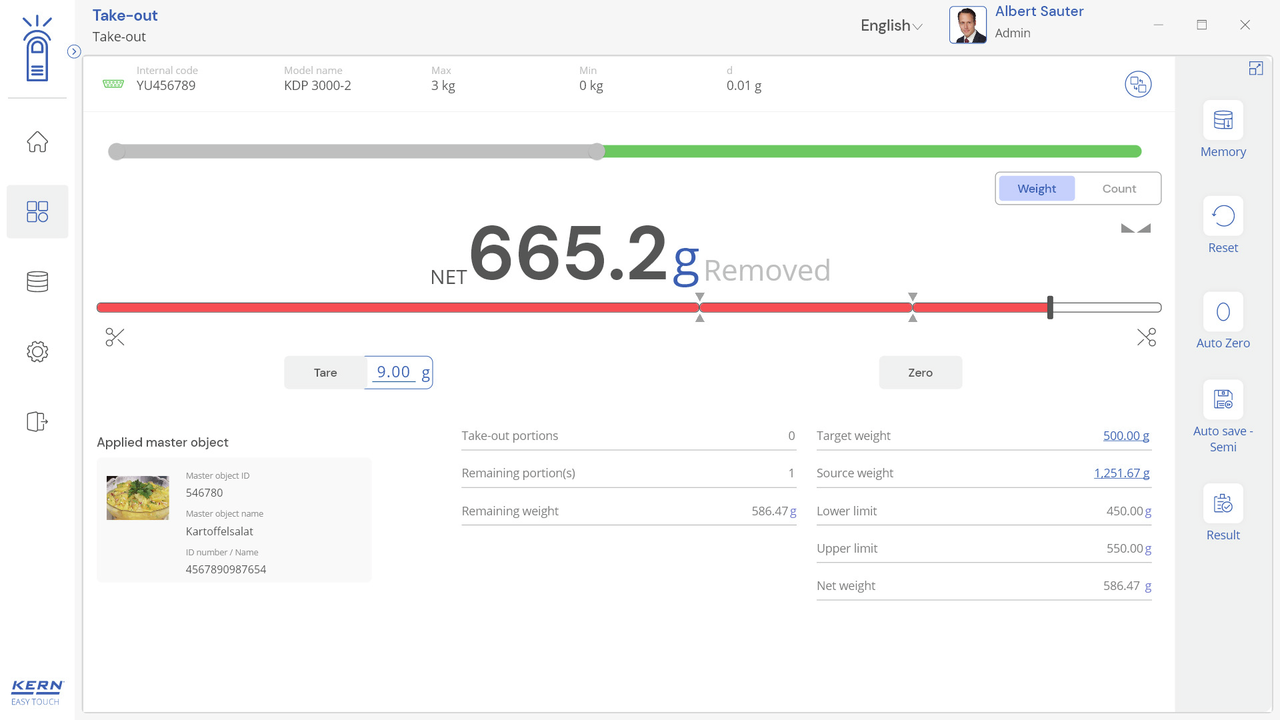The height and width of the screenshot is (720, 1280).
Task: Click the blue g unit selector
Action: click(x=685, y=260)
